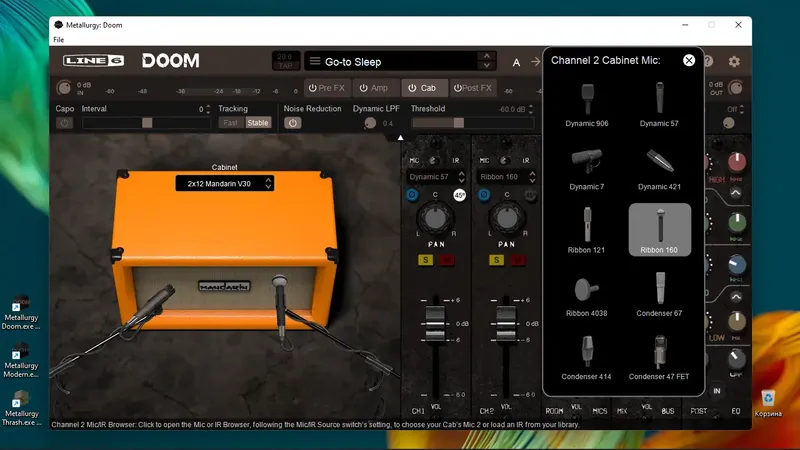800x450 pixels.
Task: Click the Threshold -60.0 dB stepper
Action: click(x=531, y=109)
